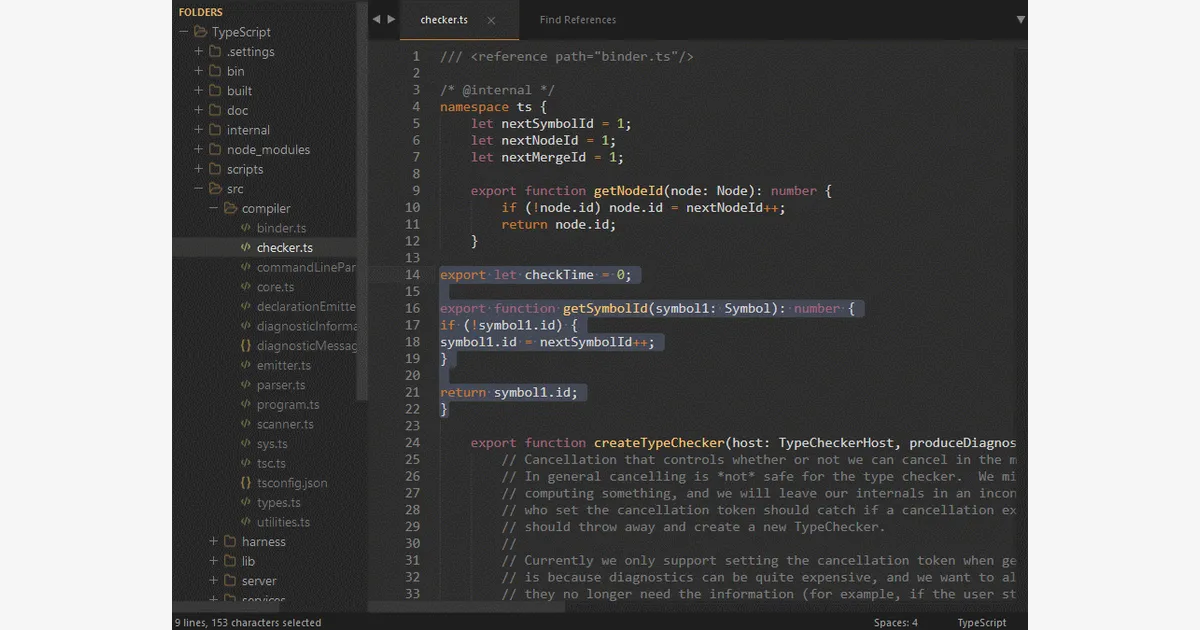This screenshot has width=1200, height=630.
Task: Switch to the checker.ts tab
Action: (x=444, y=20)
